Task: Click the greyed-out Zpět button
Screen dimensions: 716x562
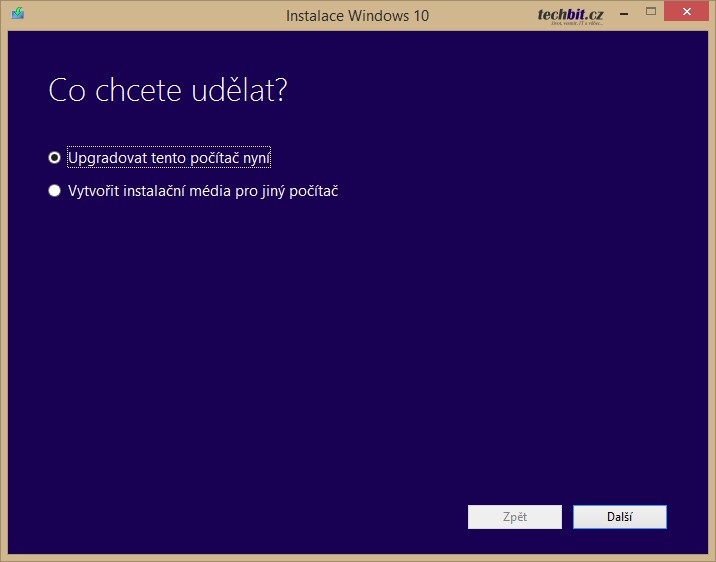Action: point(515,517)
